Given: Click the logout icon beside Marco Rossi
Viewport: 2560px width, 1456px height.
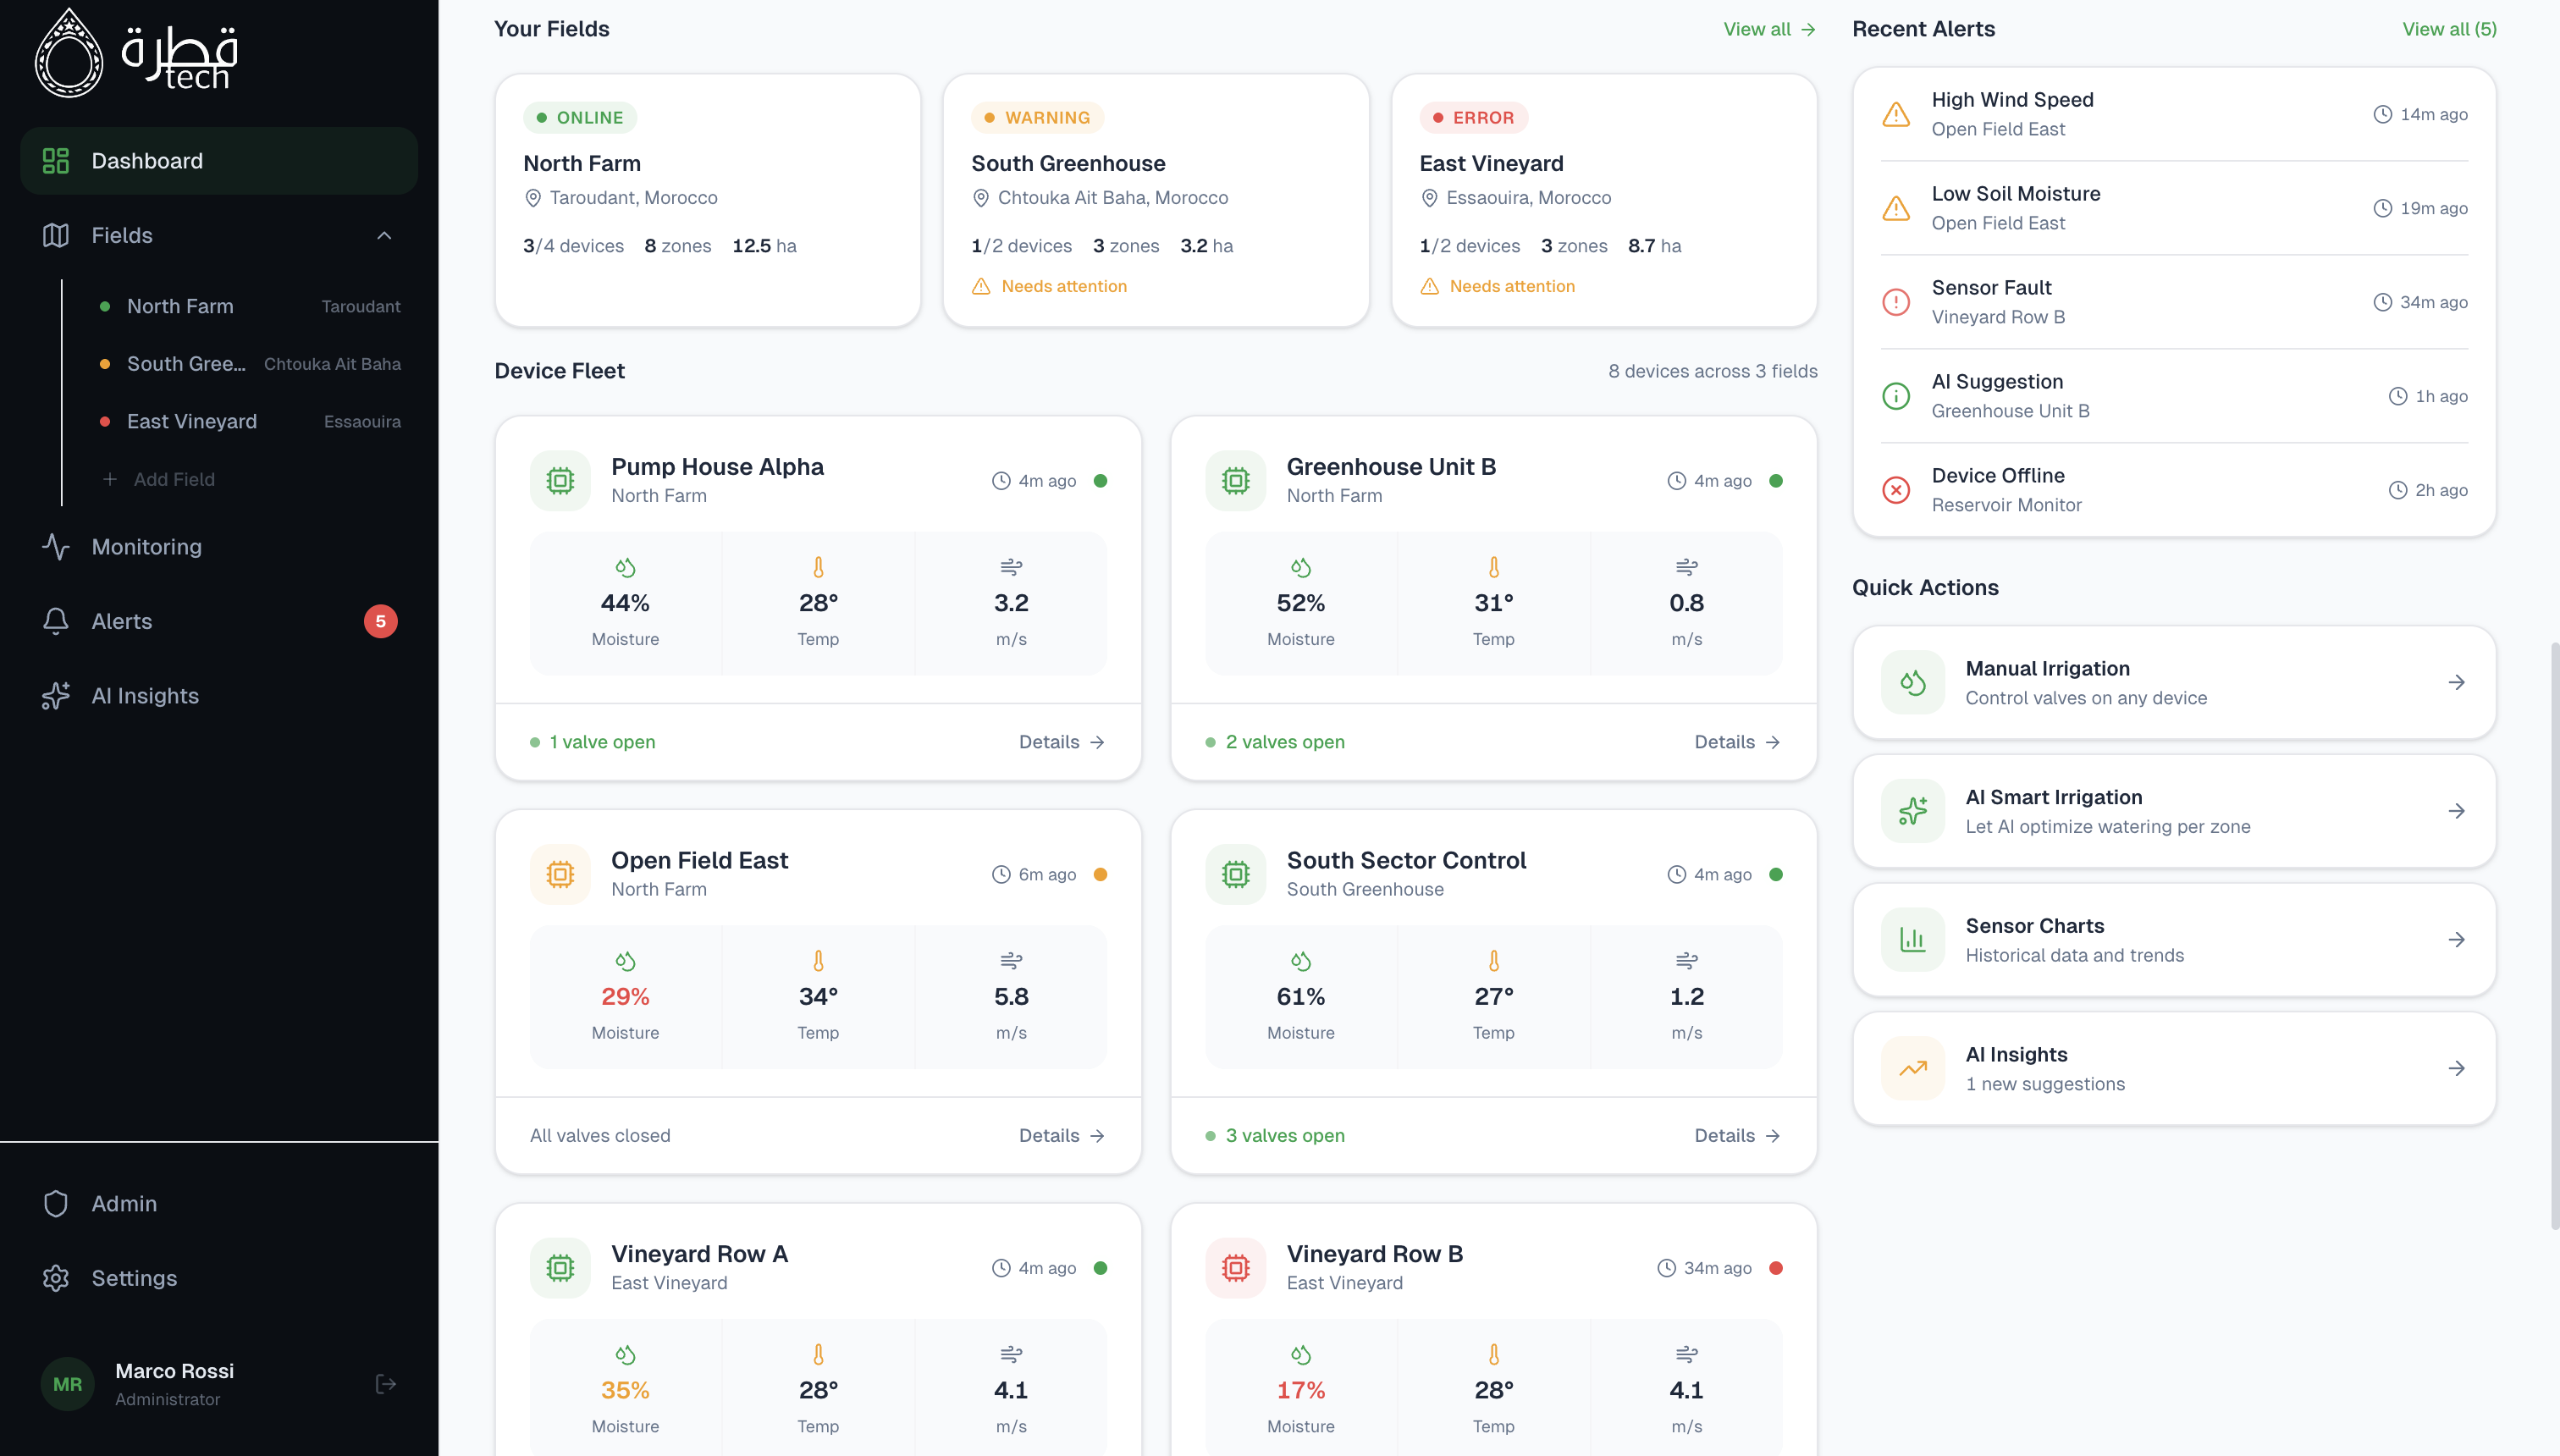Looking at the screenshot, I should point(385,1384).
